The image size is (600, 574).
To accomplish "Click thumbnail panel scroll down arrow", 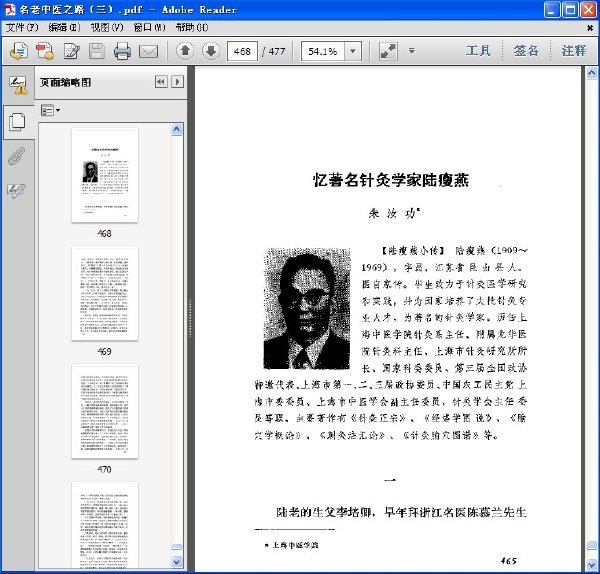I will click(176, 562).
